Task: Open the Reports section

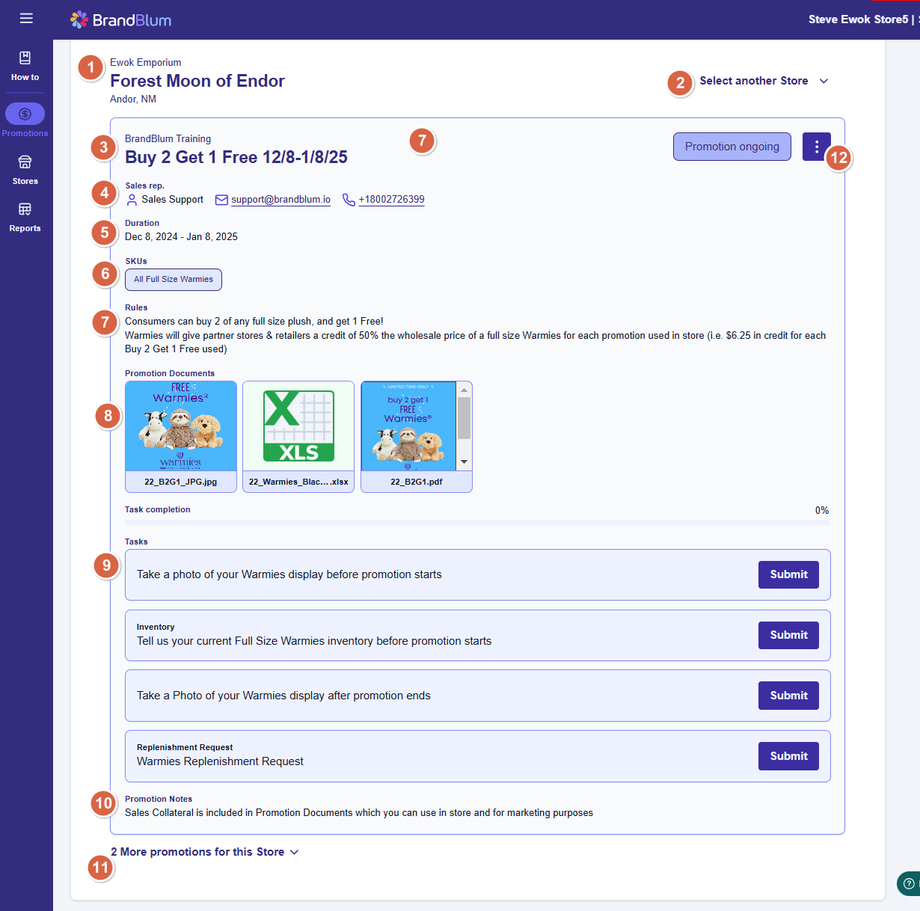Action: (x=25, y=218)
